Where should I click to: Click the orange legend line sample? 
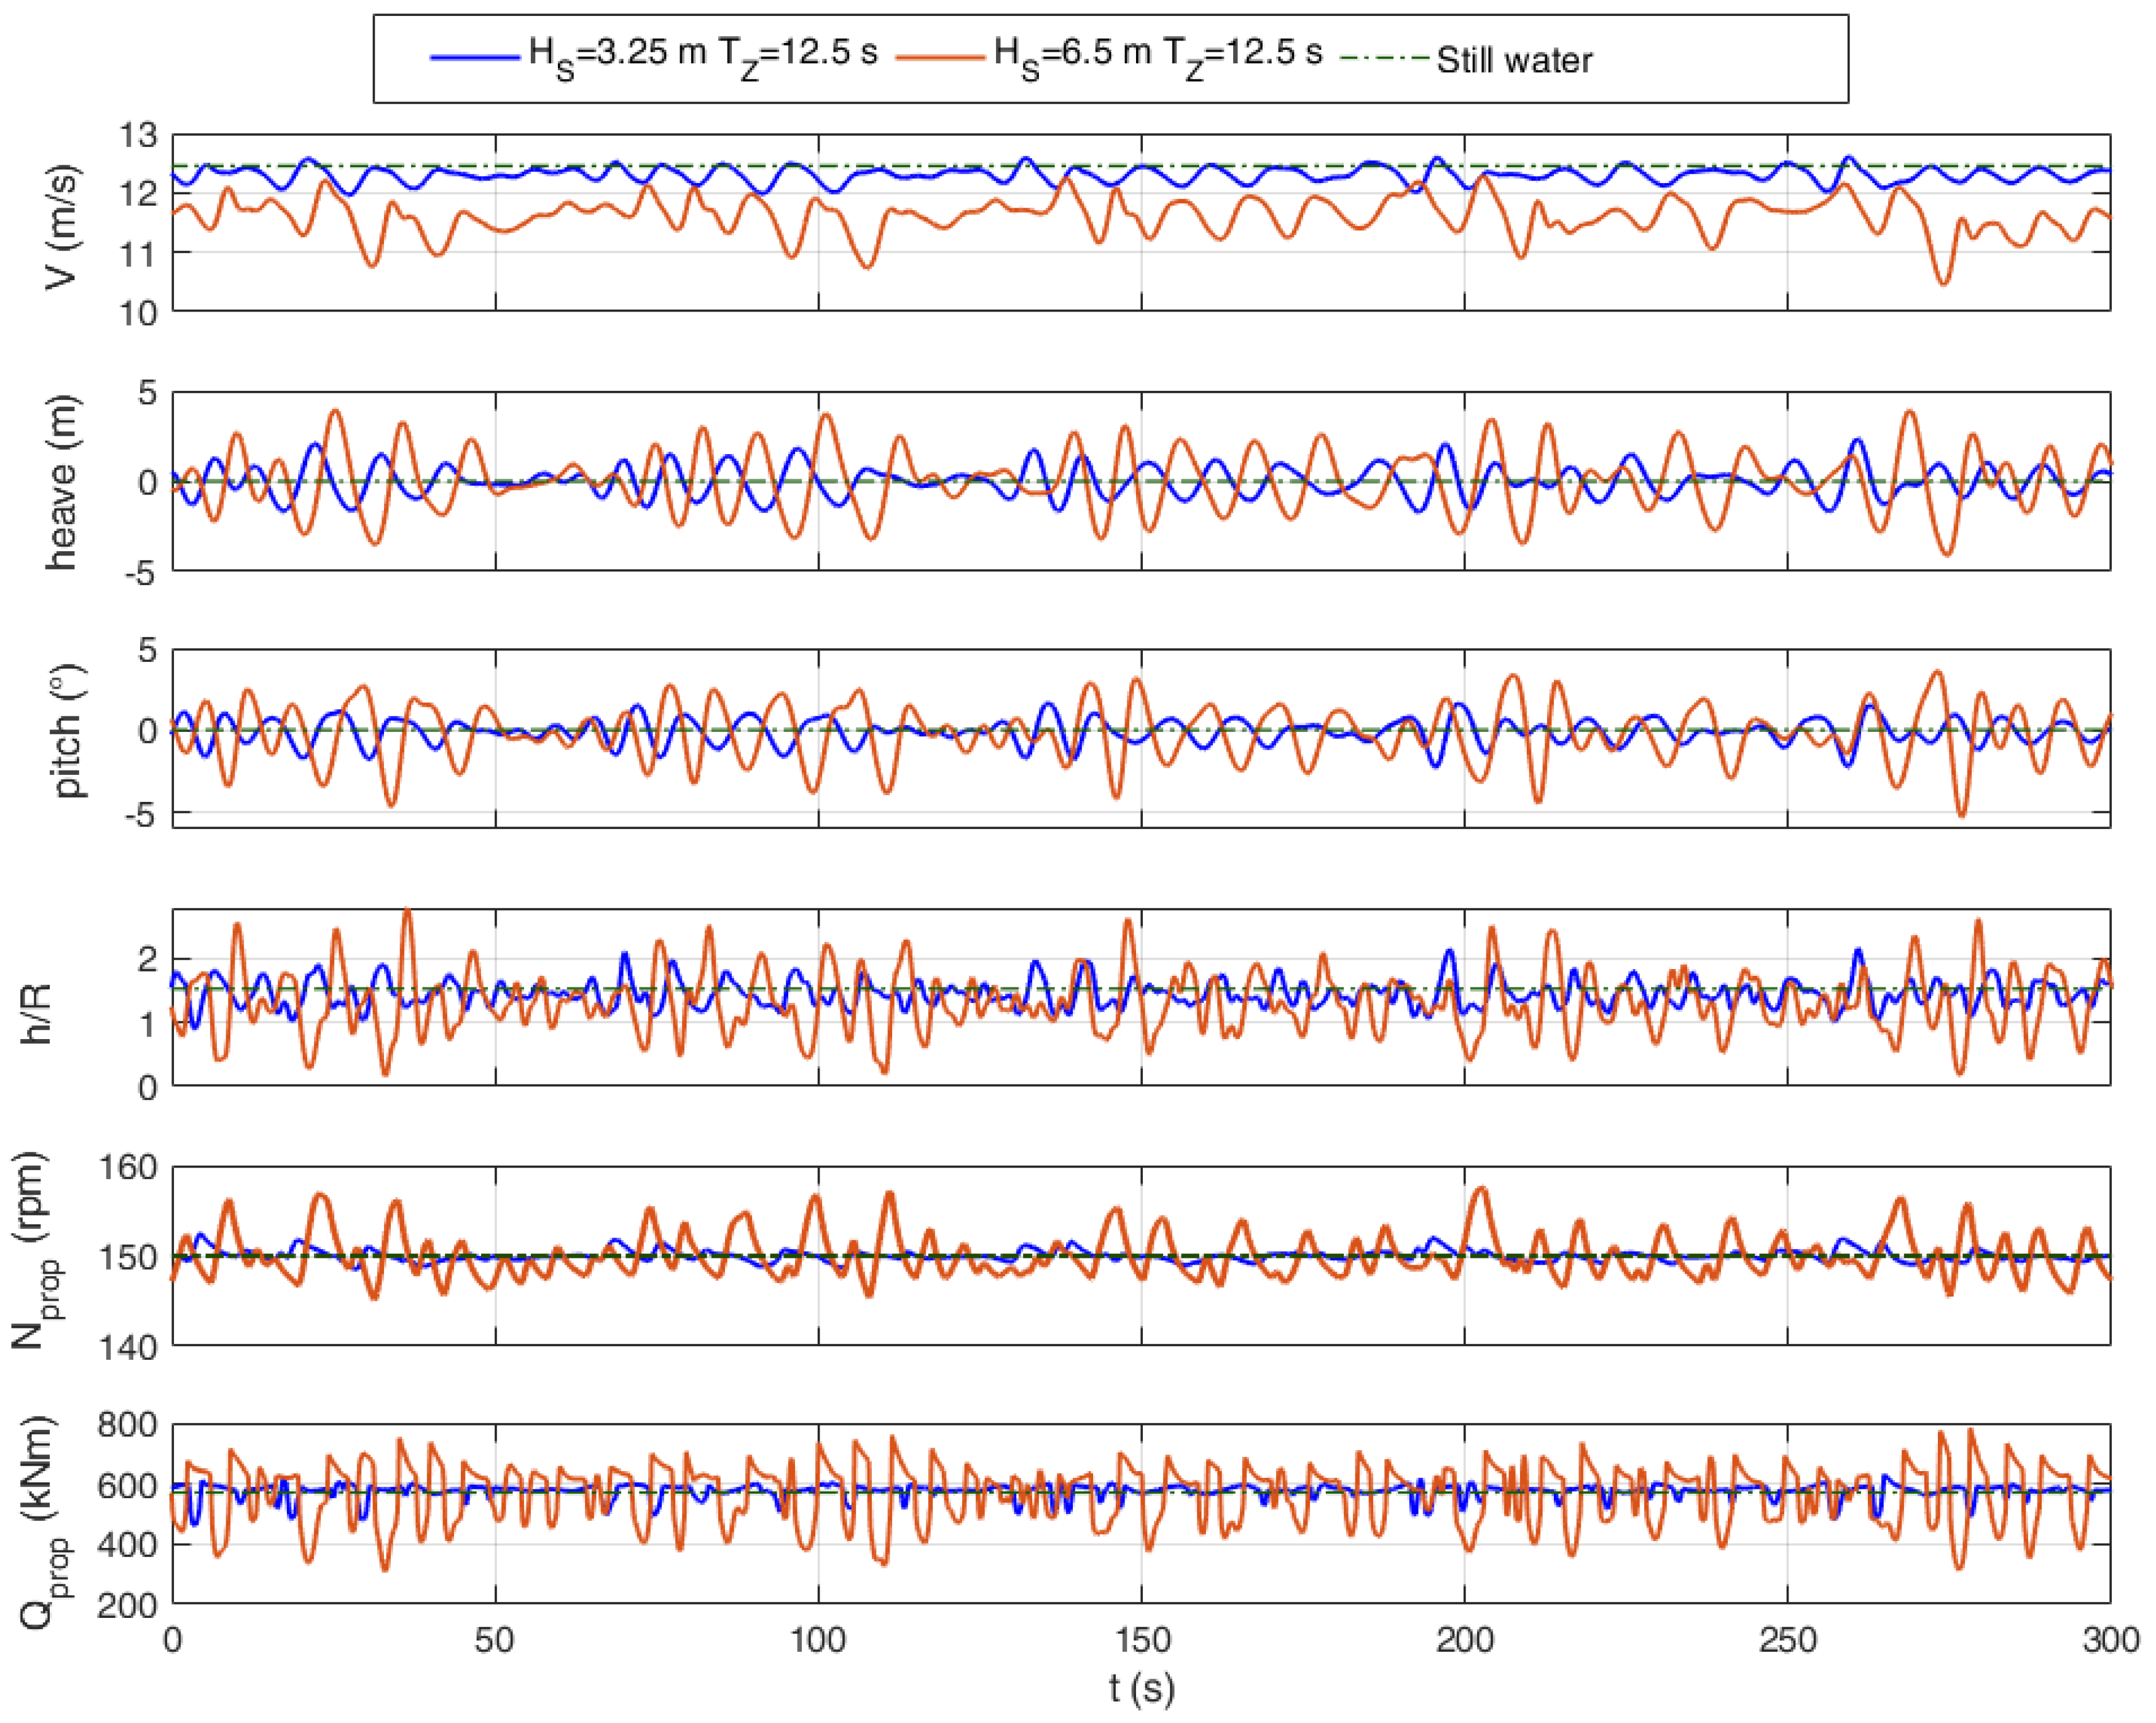[x=940, y=57]
